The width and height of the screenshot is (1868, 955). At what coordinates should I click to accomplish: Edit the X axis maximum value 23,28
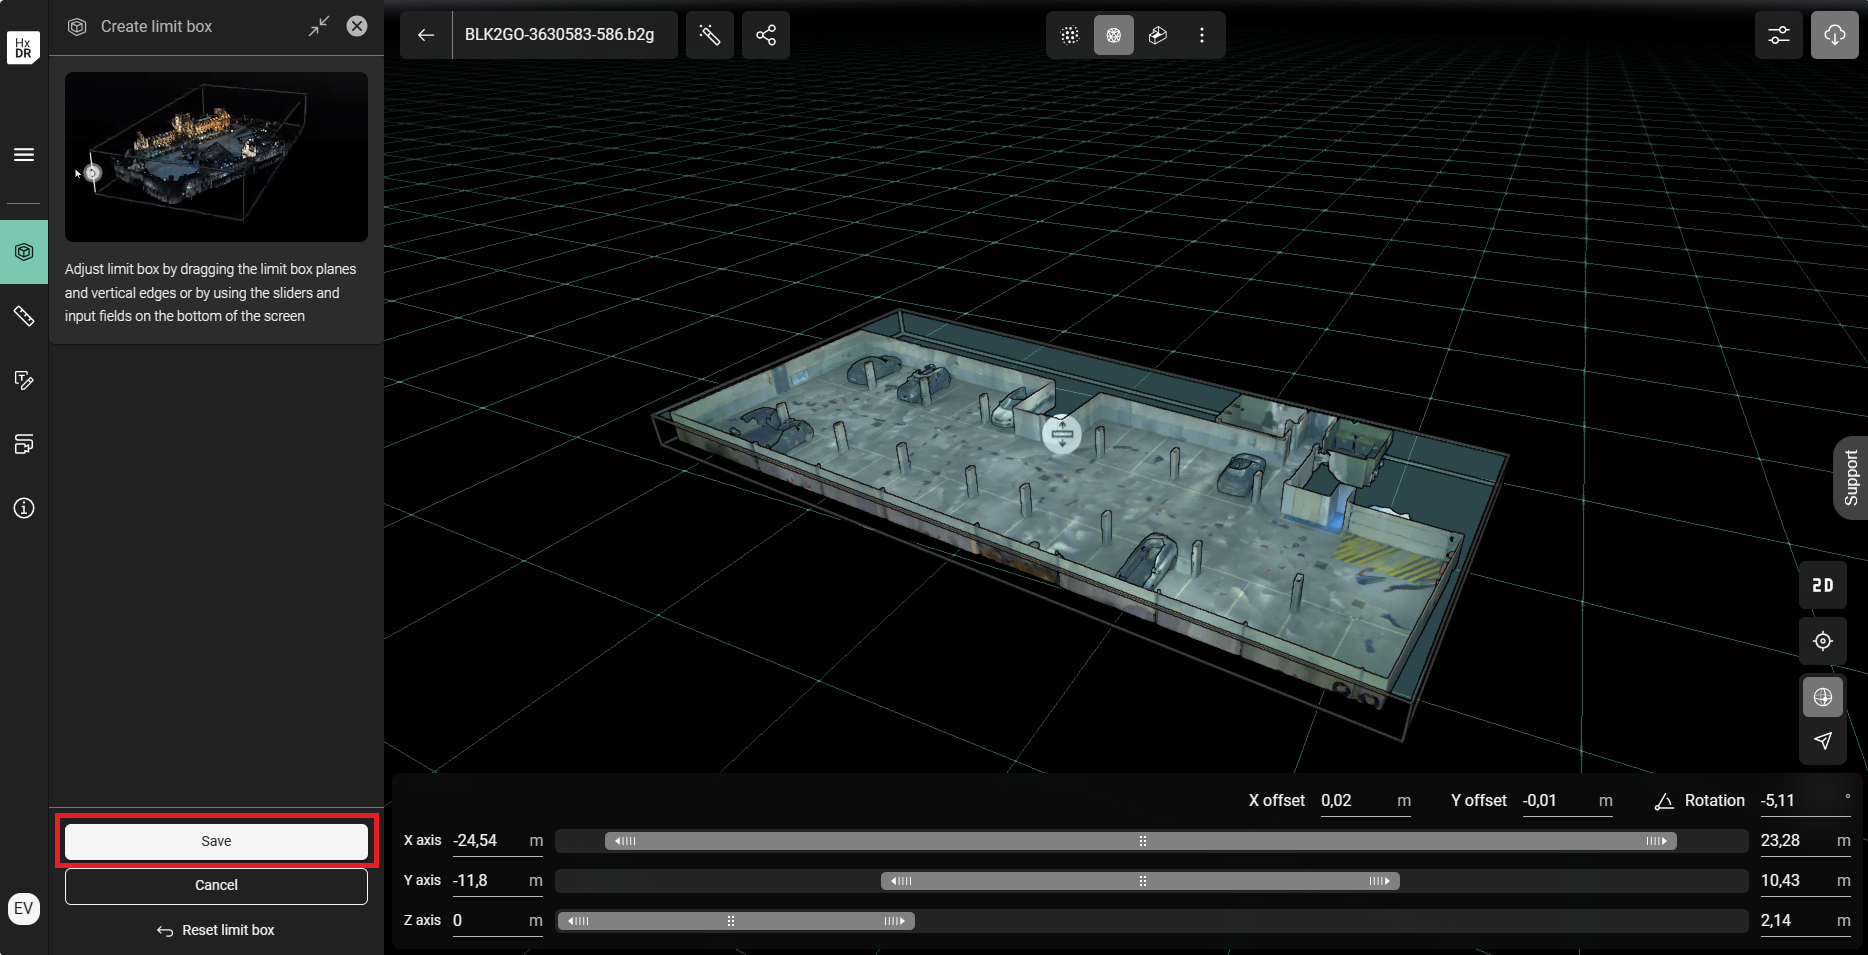[x=1806, y=841]
